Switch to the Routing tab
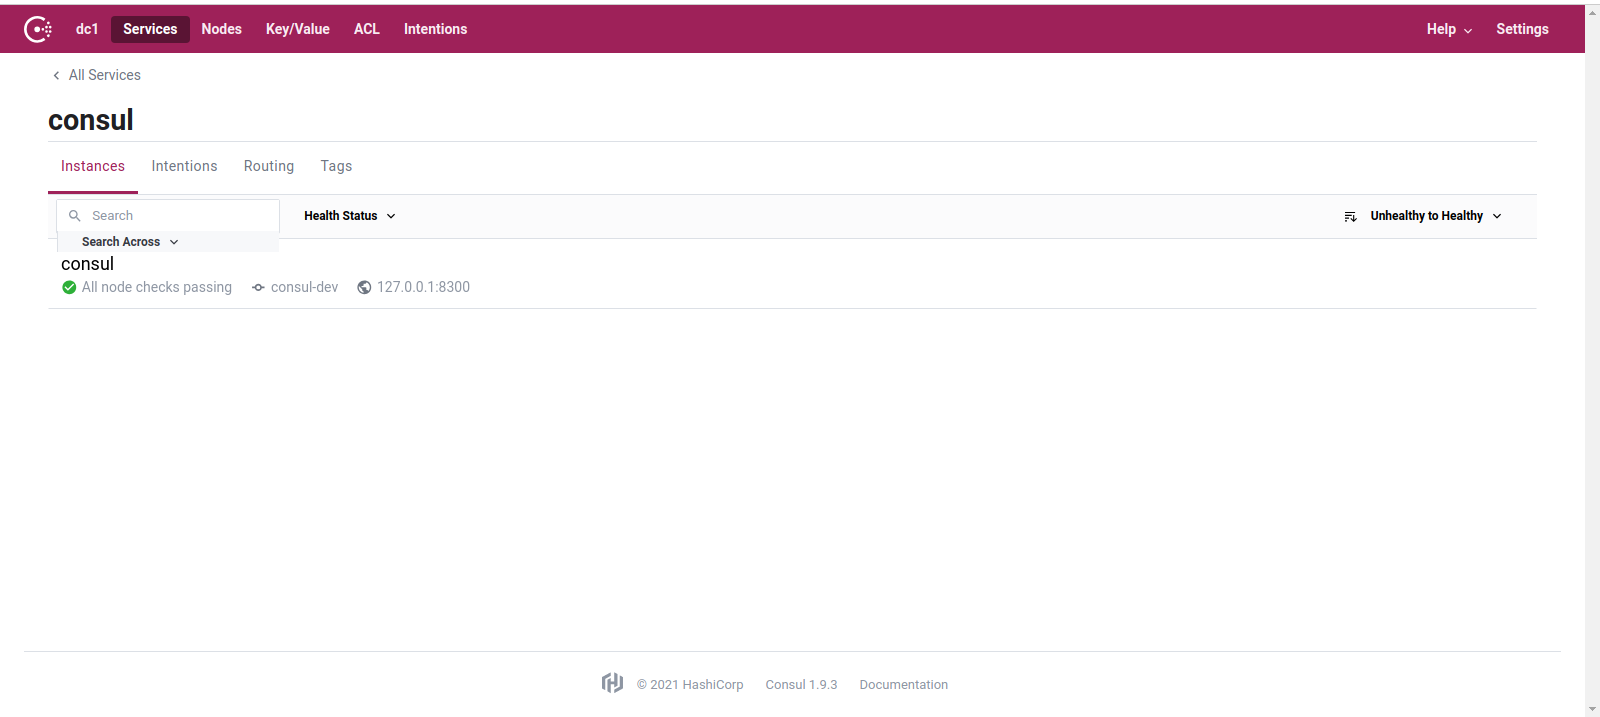This screenshot has height=717, width=1600. [269, 166]
